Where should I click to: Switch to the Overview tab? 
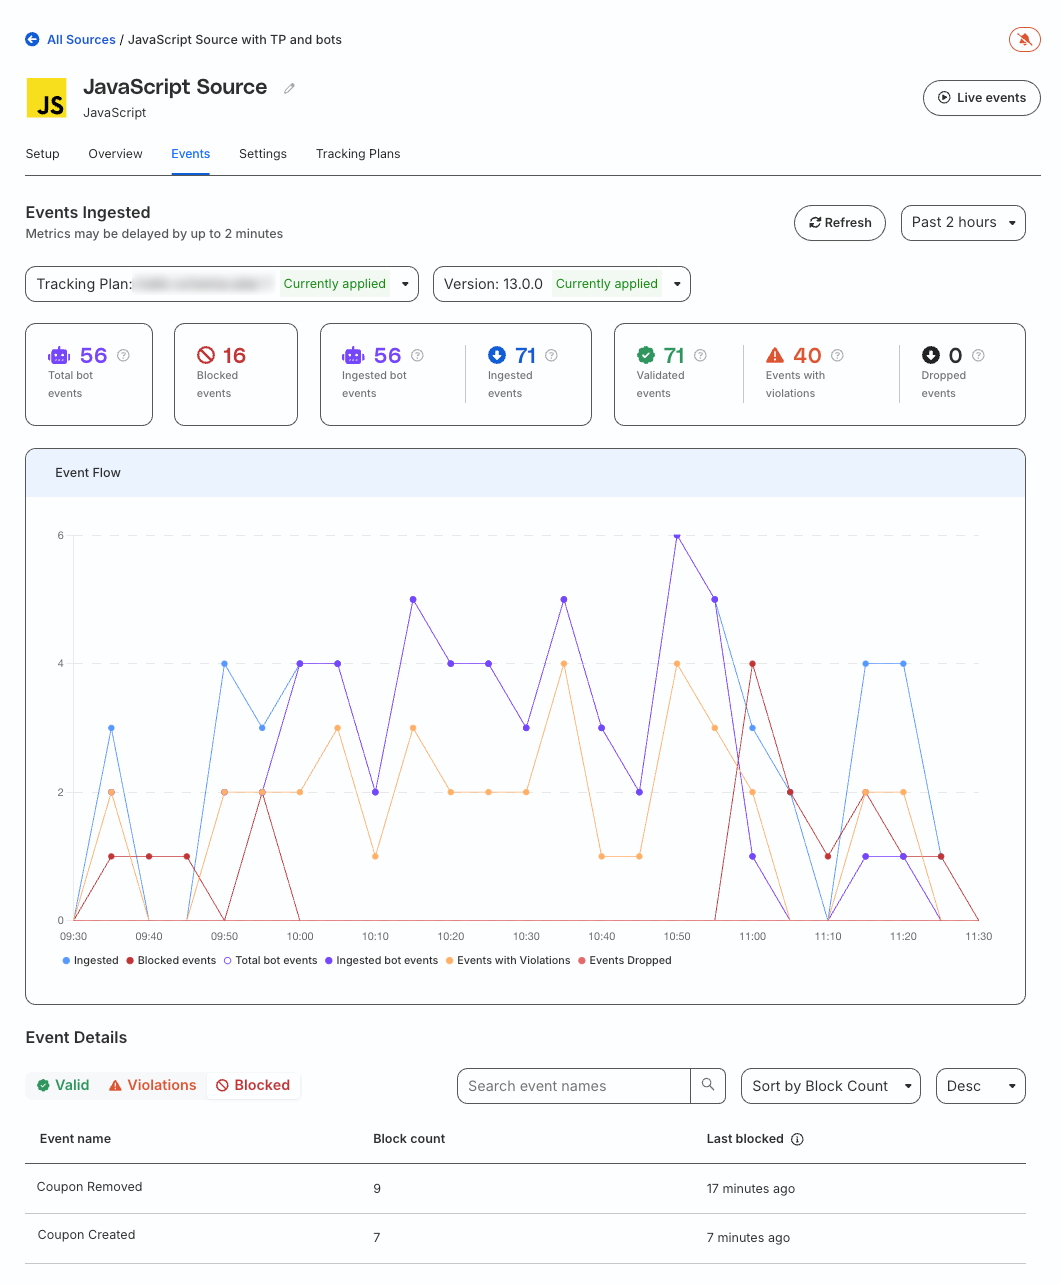click(x=115, y=154)
